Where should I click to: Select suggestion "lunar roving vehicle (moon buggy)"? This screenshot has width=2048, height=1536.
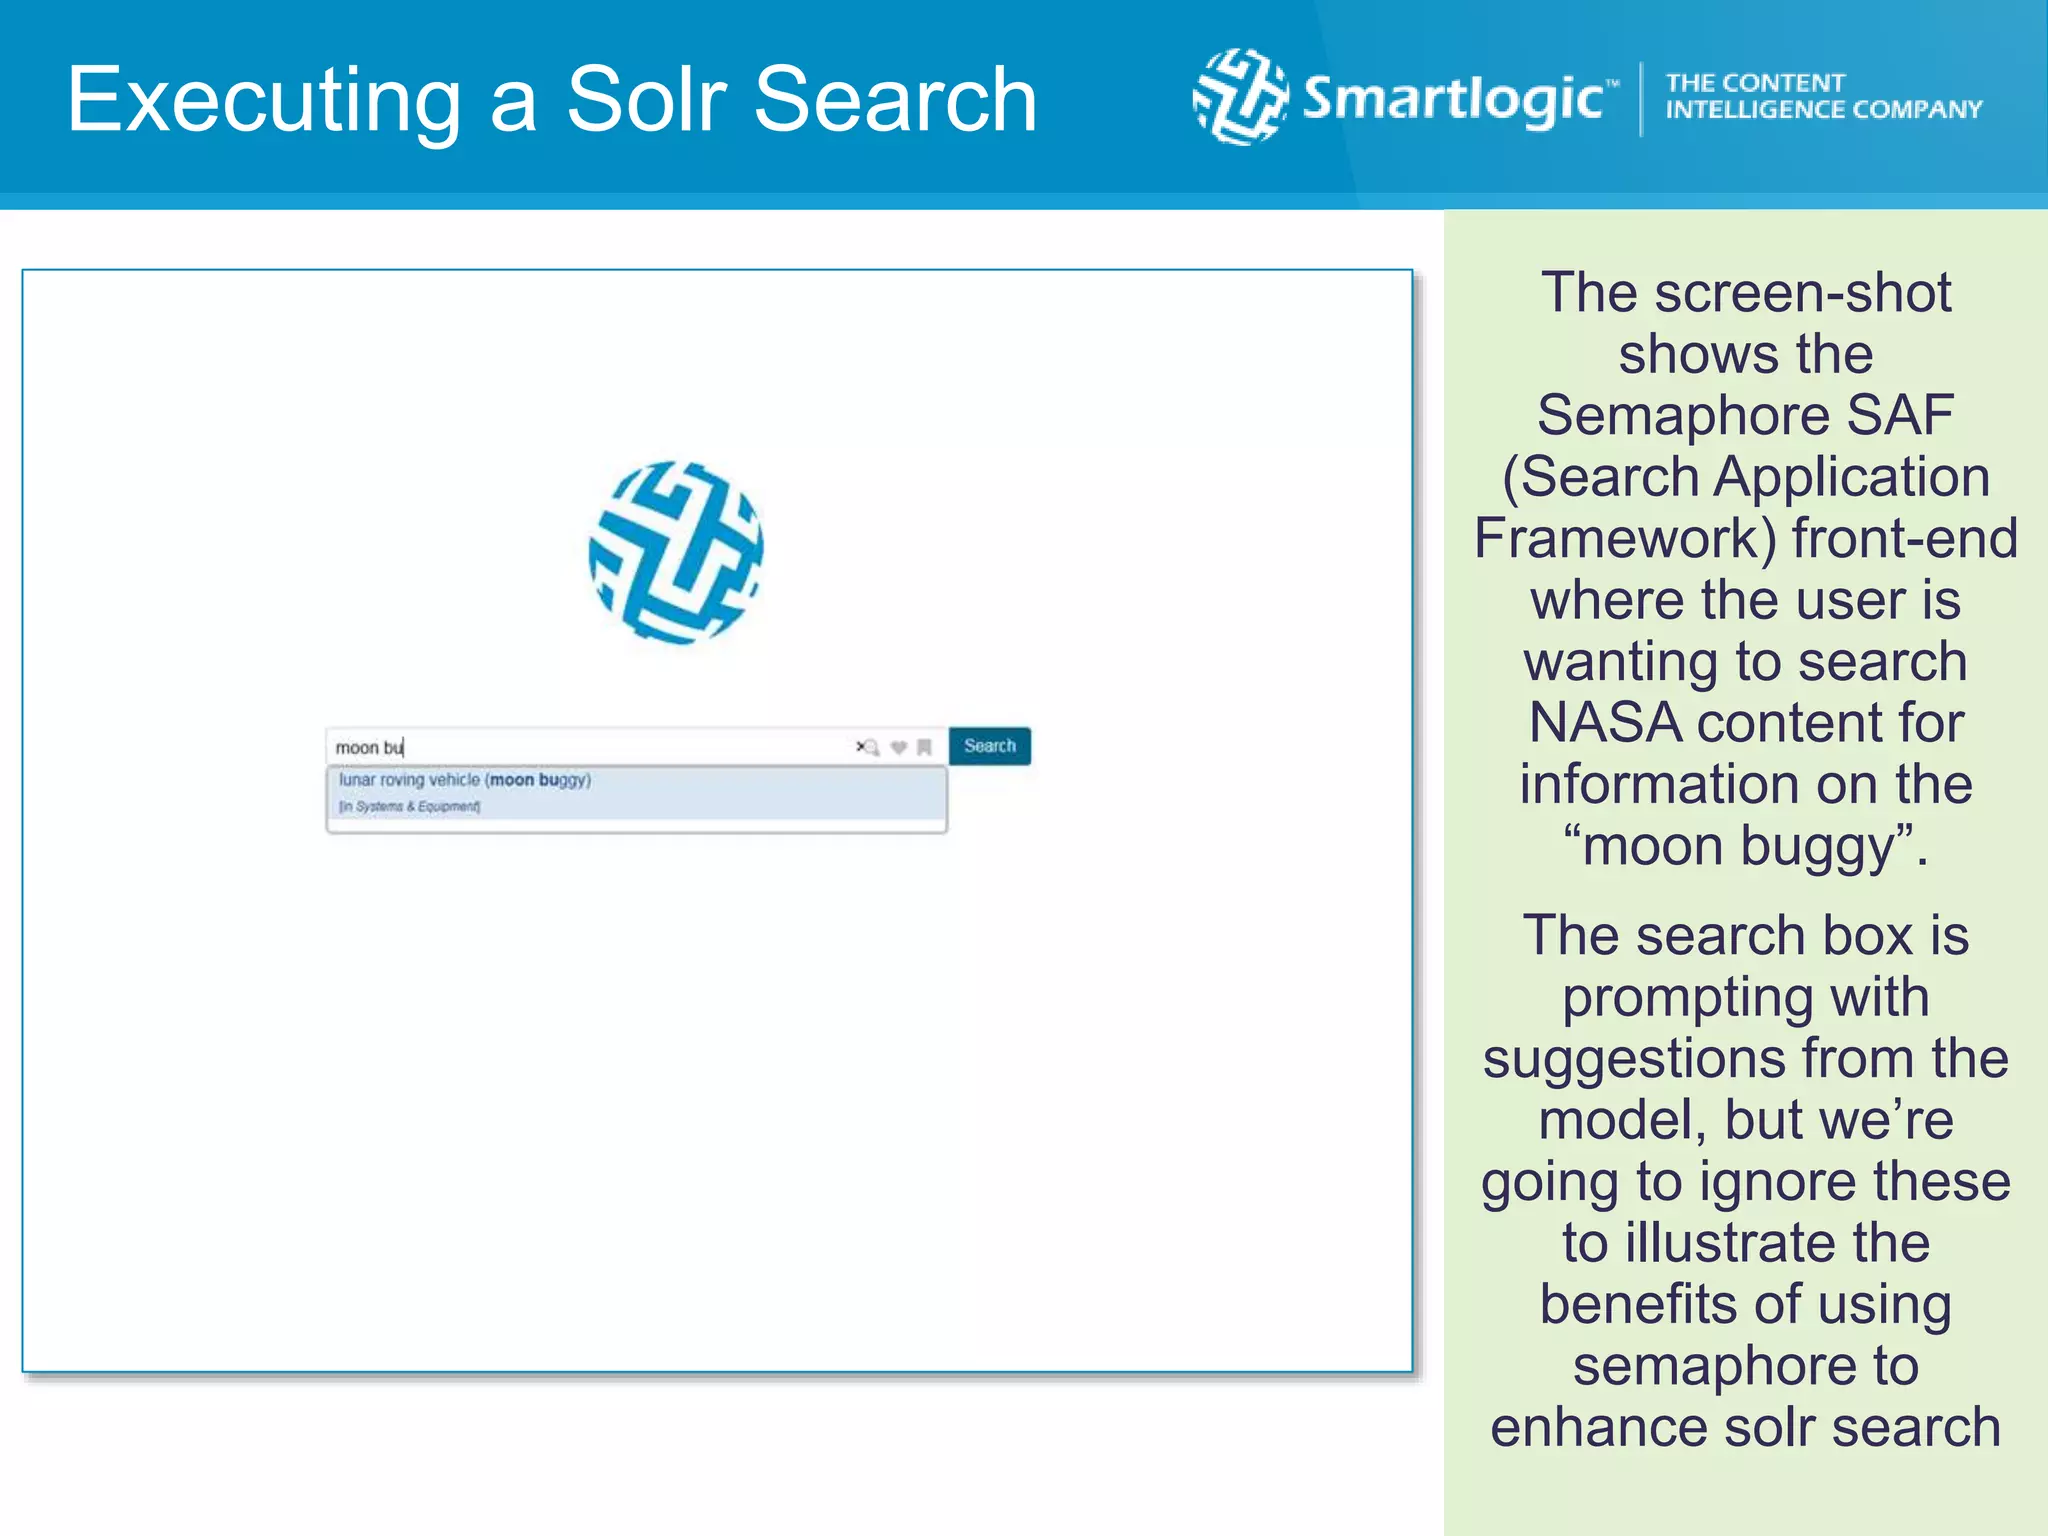coord(636,793)
